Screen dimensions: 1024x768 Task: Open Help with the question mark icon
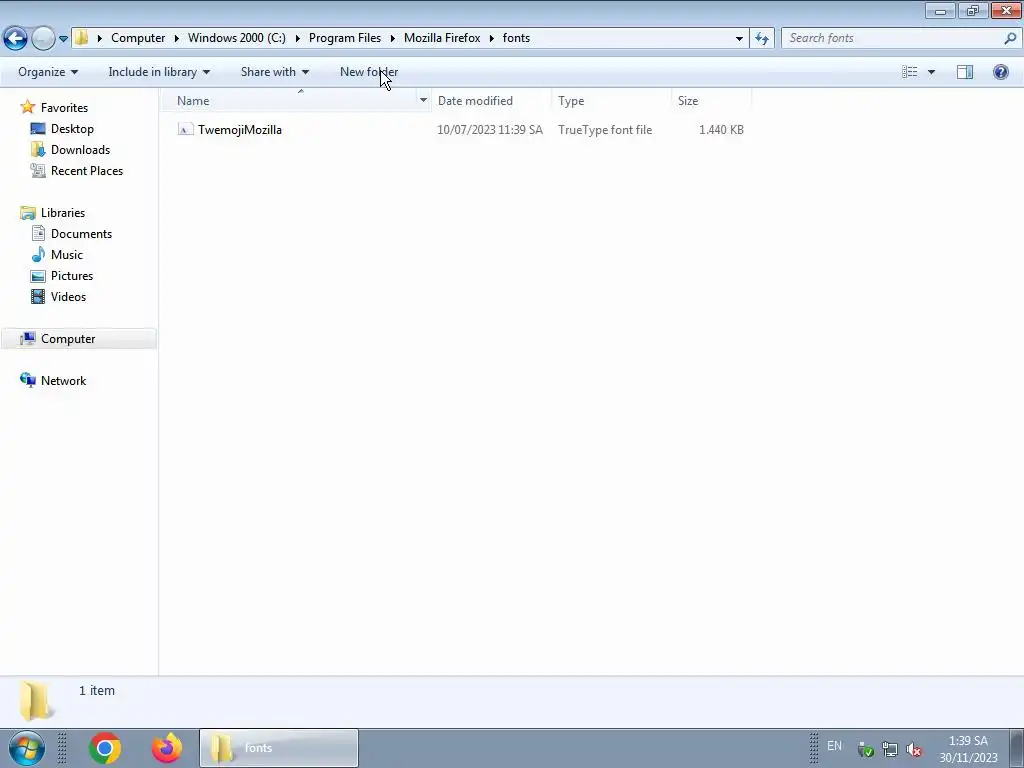[x=1000, y=72]
